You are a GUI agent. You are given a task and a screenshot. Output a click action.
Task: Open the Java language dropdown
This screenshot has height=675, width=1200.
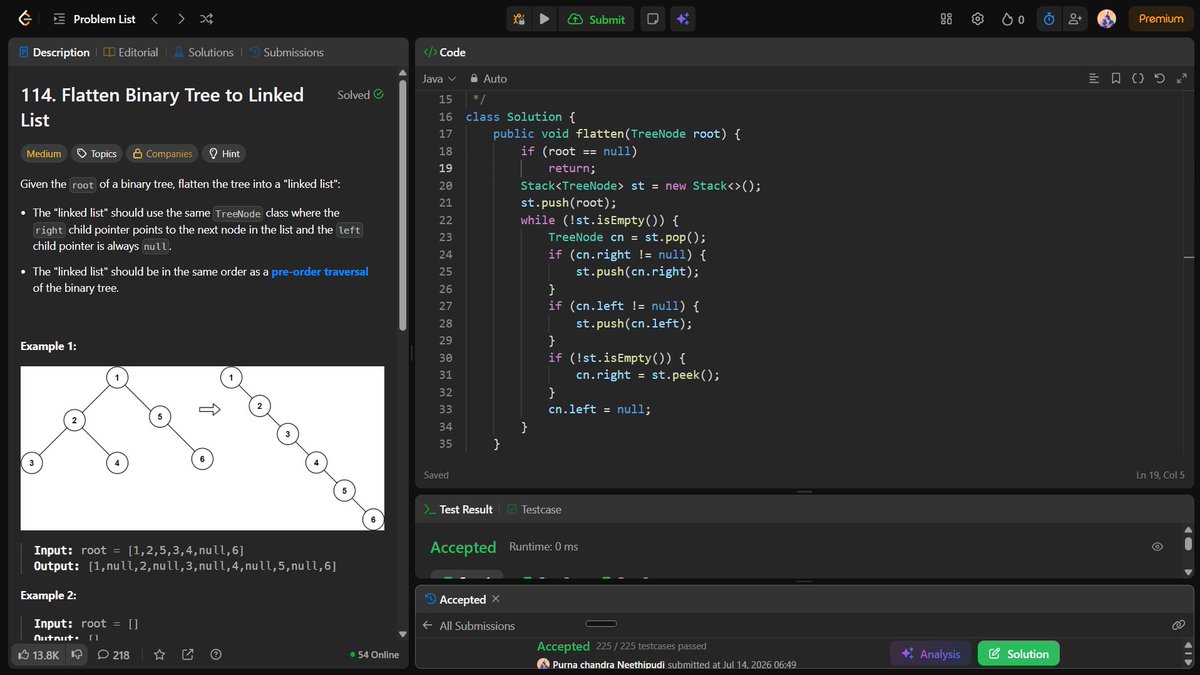439,78
